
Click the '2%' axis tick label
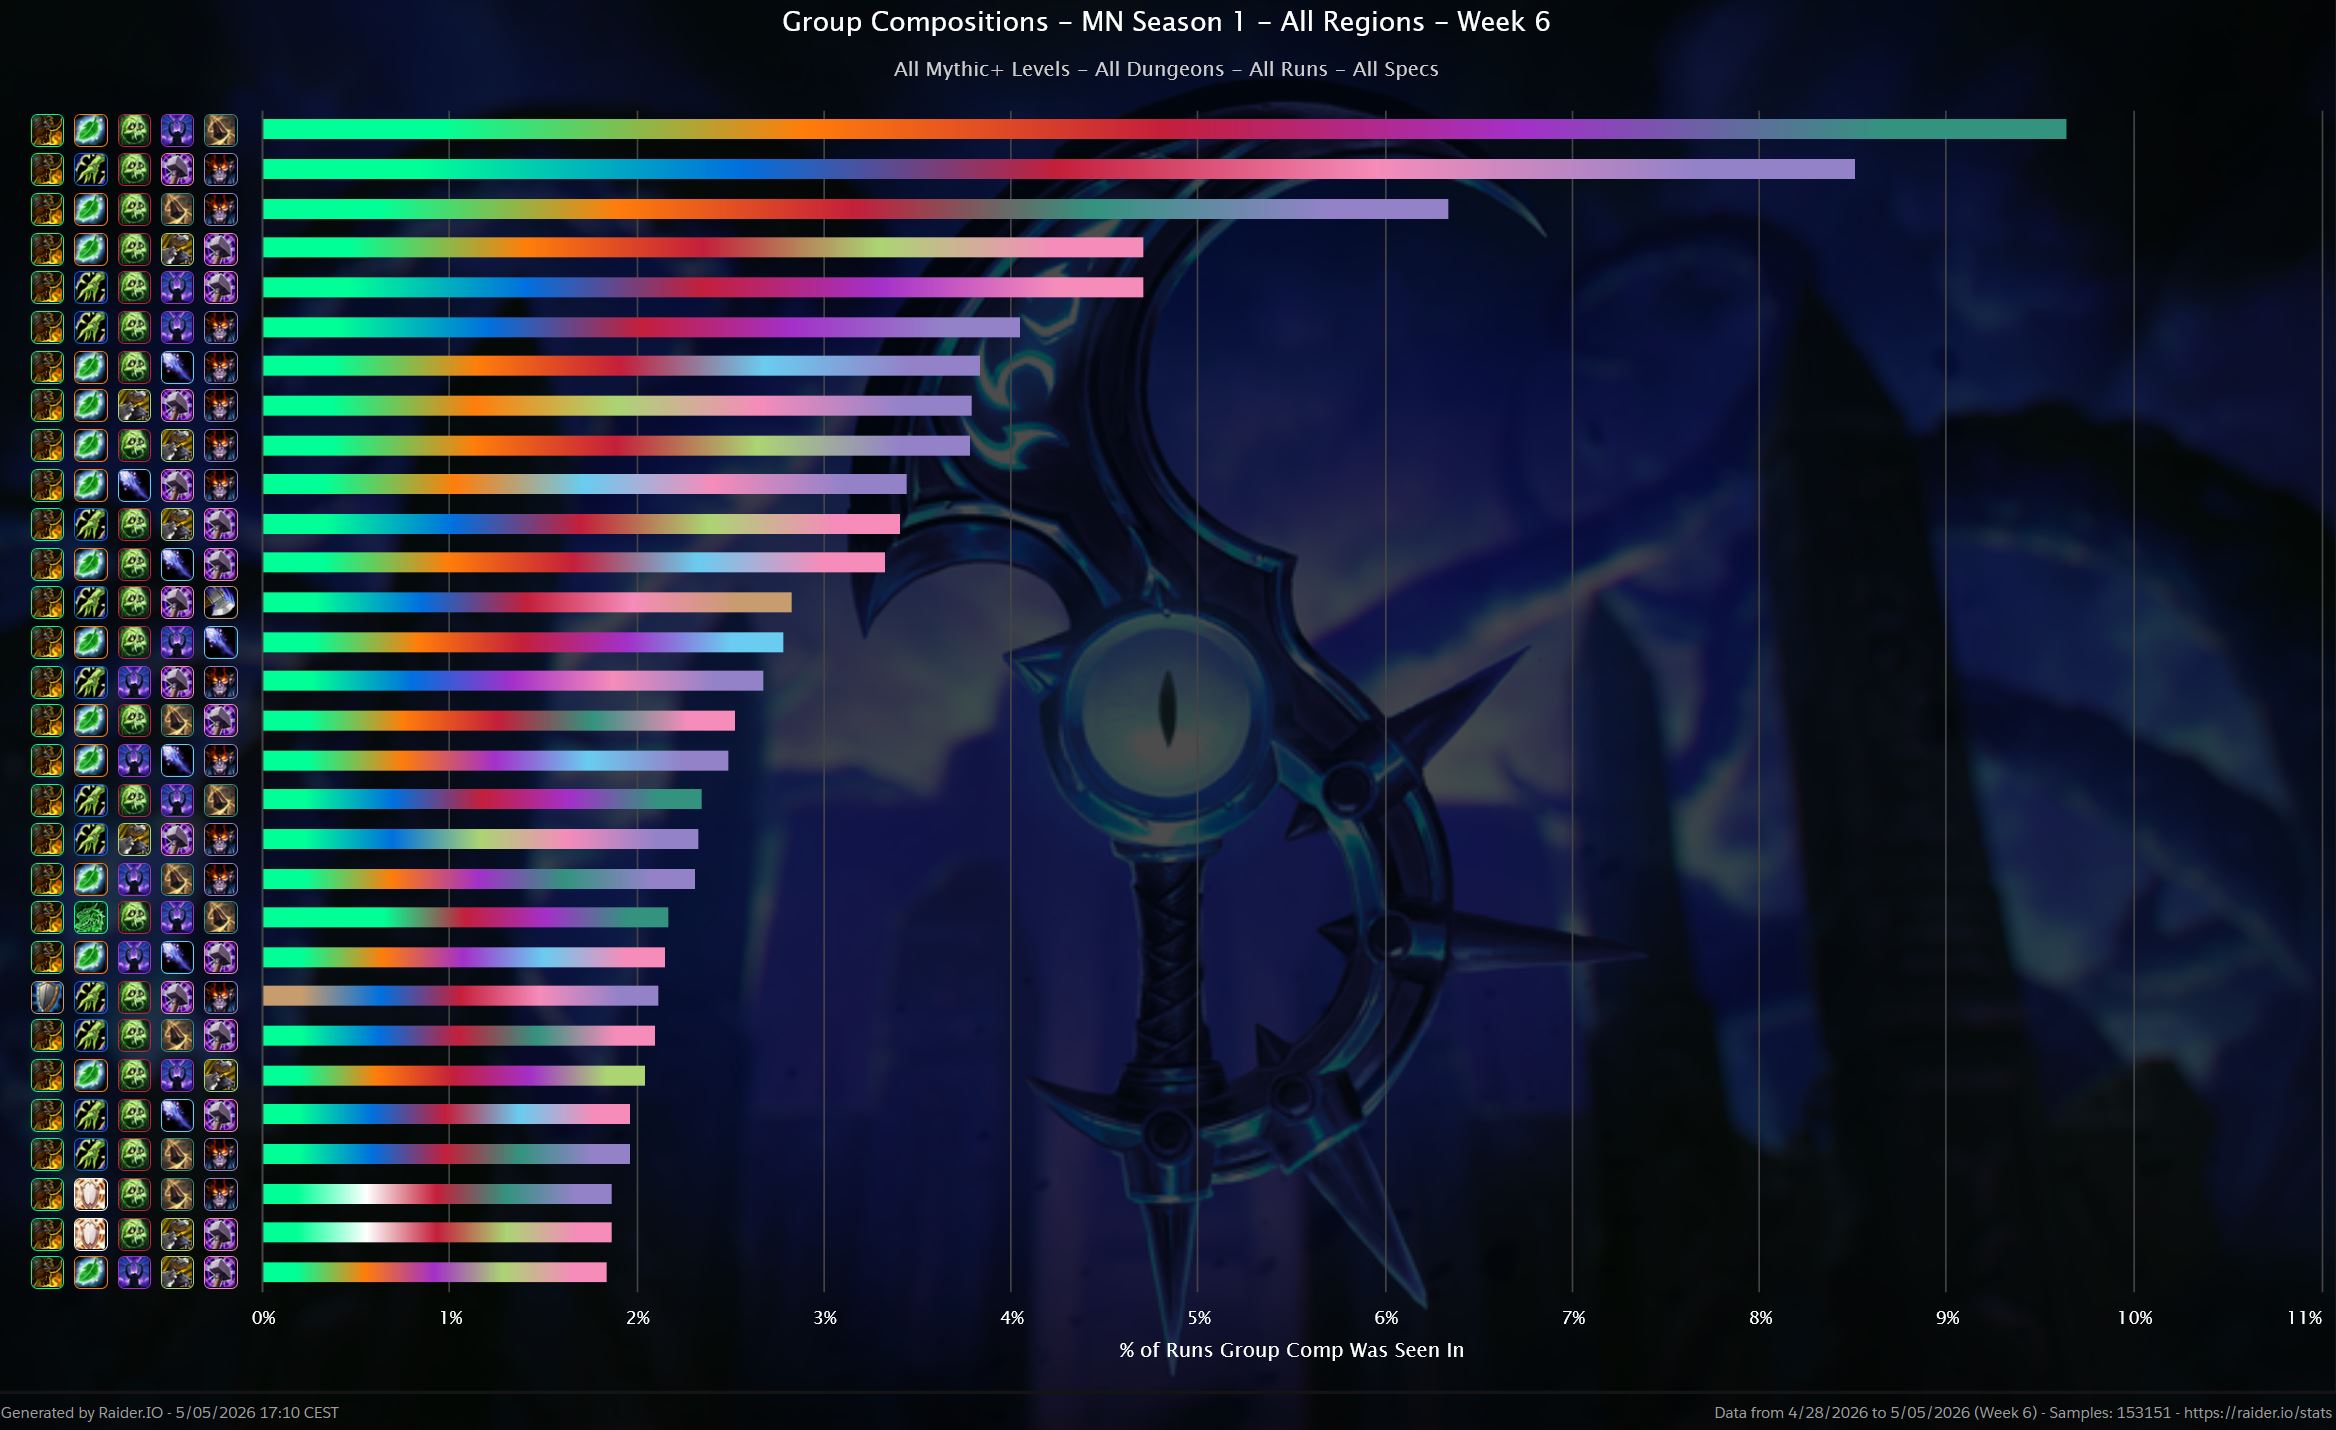tap(638, 1318)
